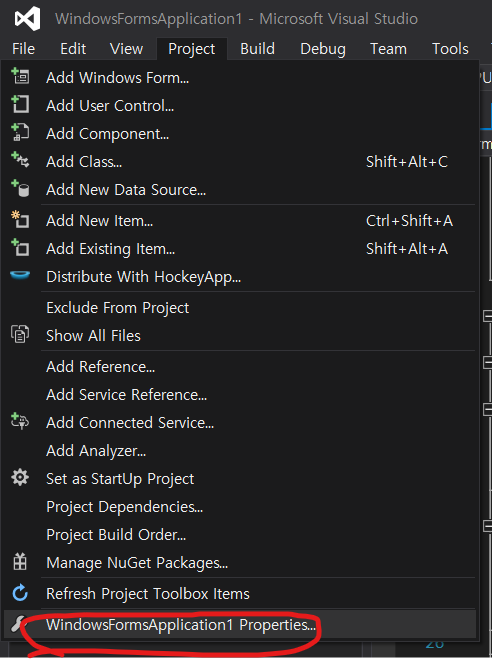The image size is (492, 659).
Task: Choose Add Analyzer... entry
Action: click(239, 451)
